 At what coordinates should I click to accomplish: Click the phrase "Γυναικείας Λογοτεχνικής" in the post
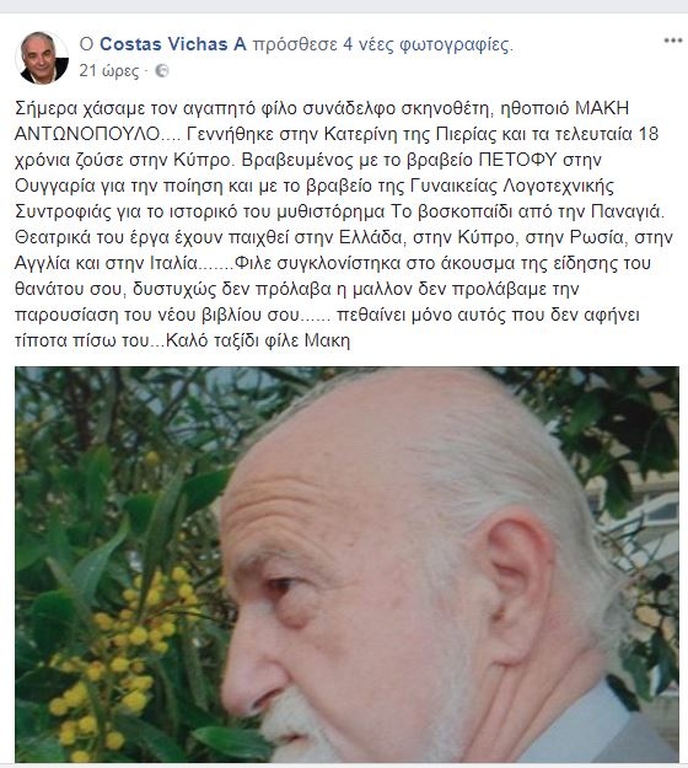509,186
